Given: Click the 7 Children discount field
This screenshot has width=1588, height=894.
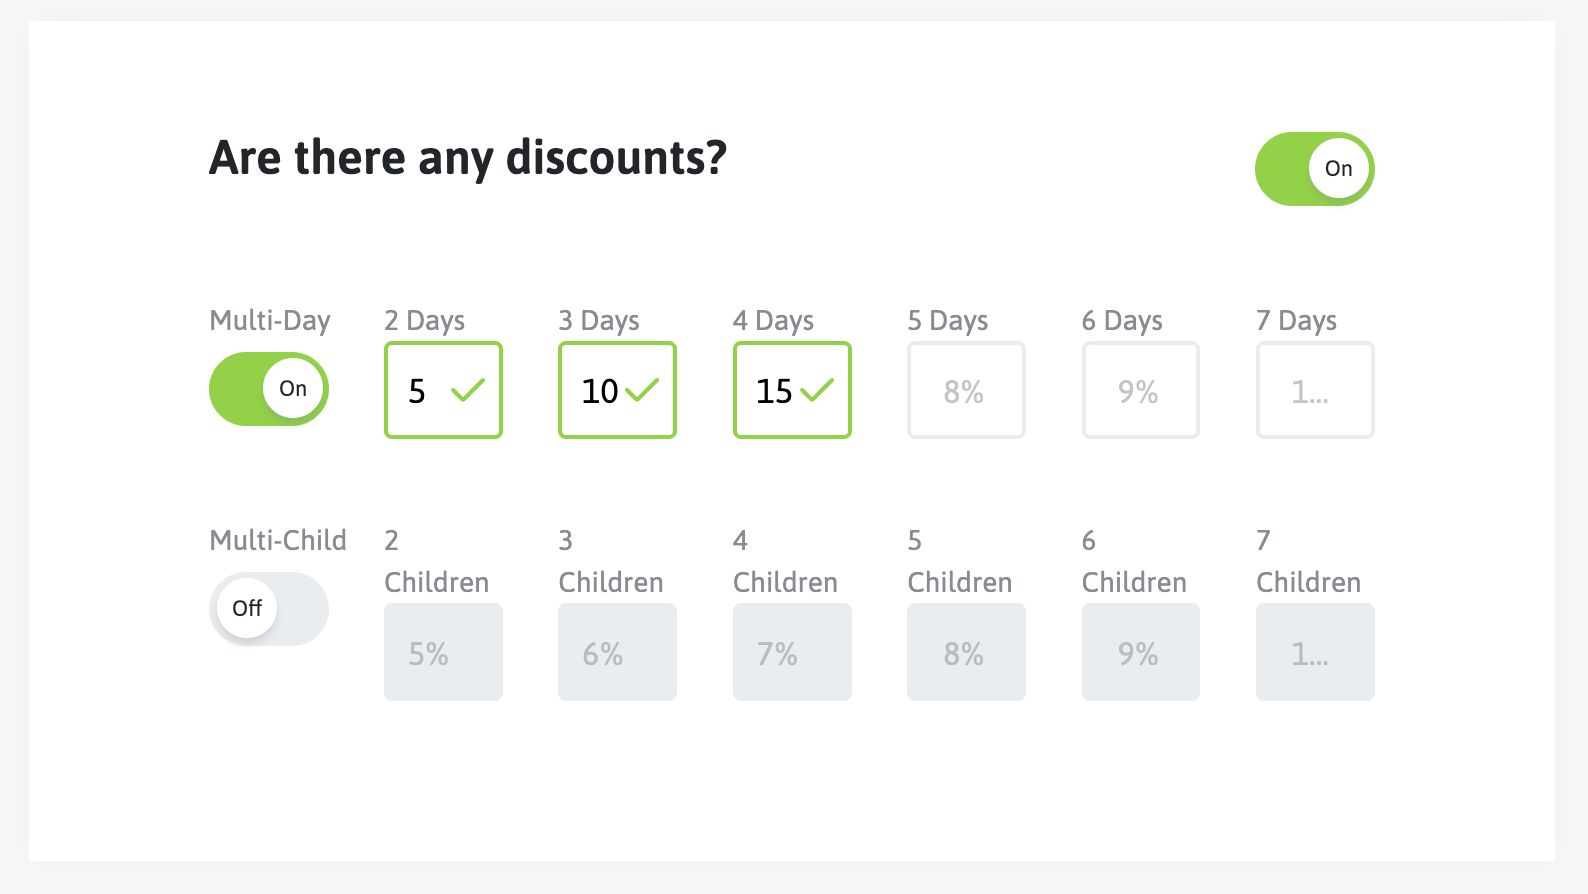Looking at the screenshot, I should click(1315, 652).
